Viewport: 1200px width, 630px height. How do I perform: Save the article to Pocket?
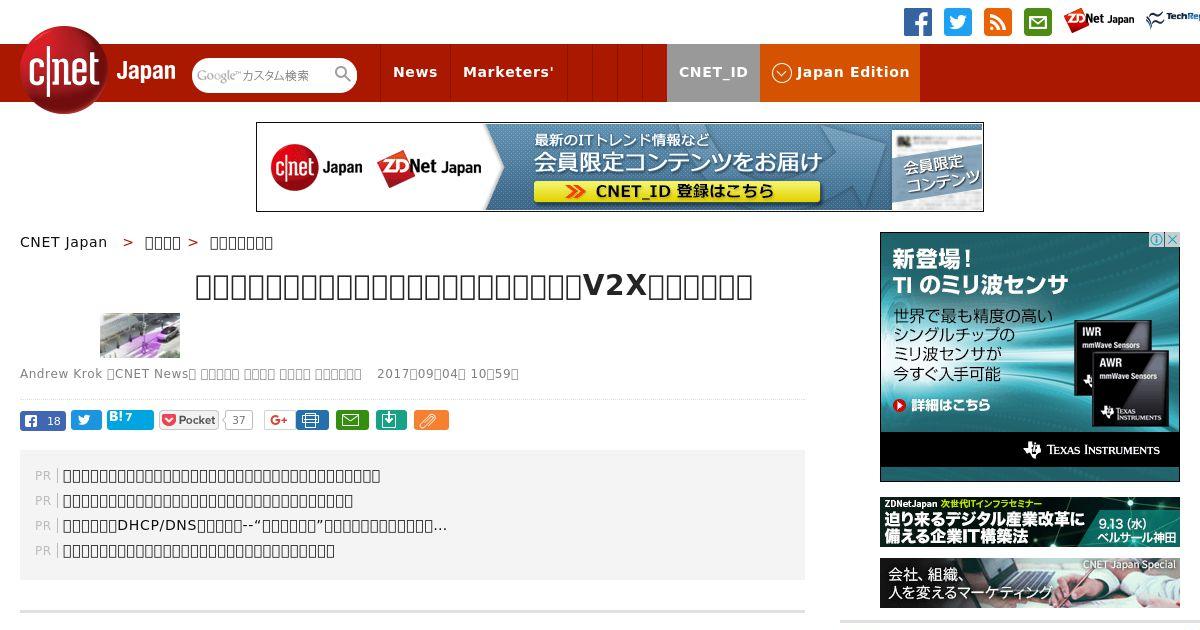189,420
